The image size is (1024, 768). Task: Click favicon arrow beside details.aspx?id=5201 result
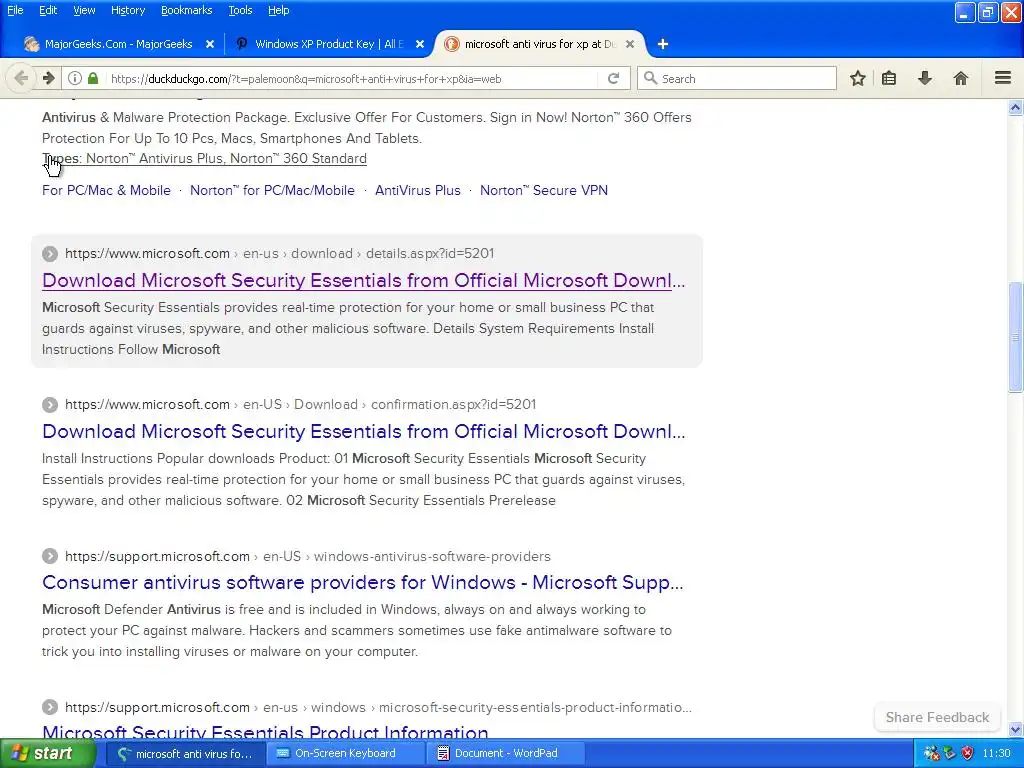pyautogui.click(x=50, y=253)
